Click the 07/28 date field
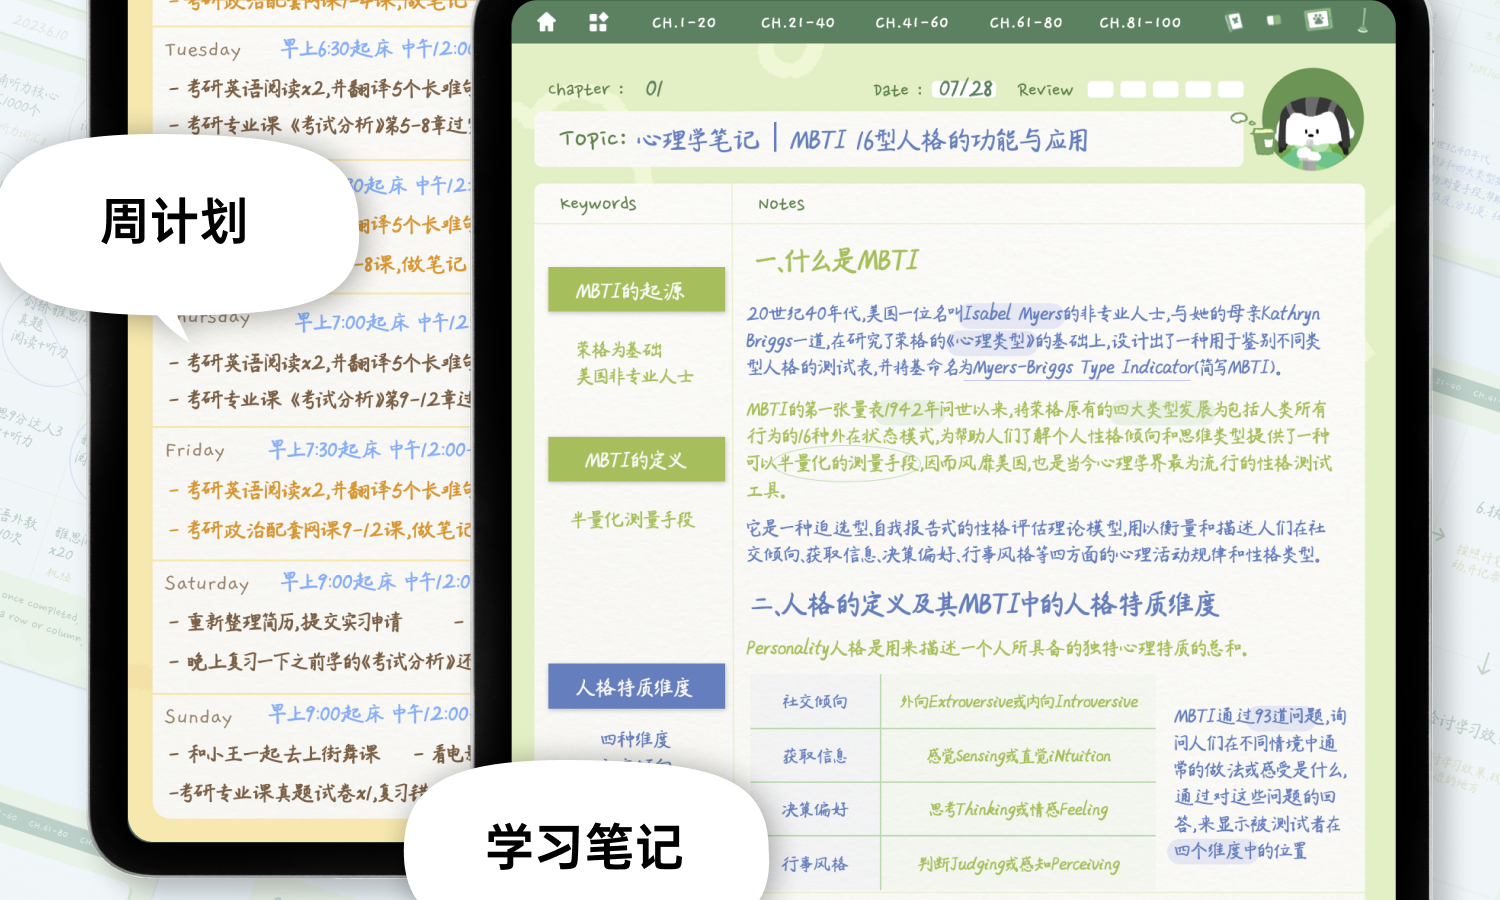The height and width of the screenshot is (900, 1500). tap(962, 89)
